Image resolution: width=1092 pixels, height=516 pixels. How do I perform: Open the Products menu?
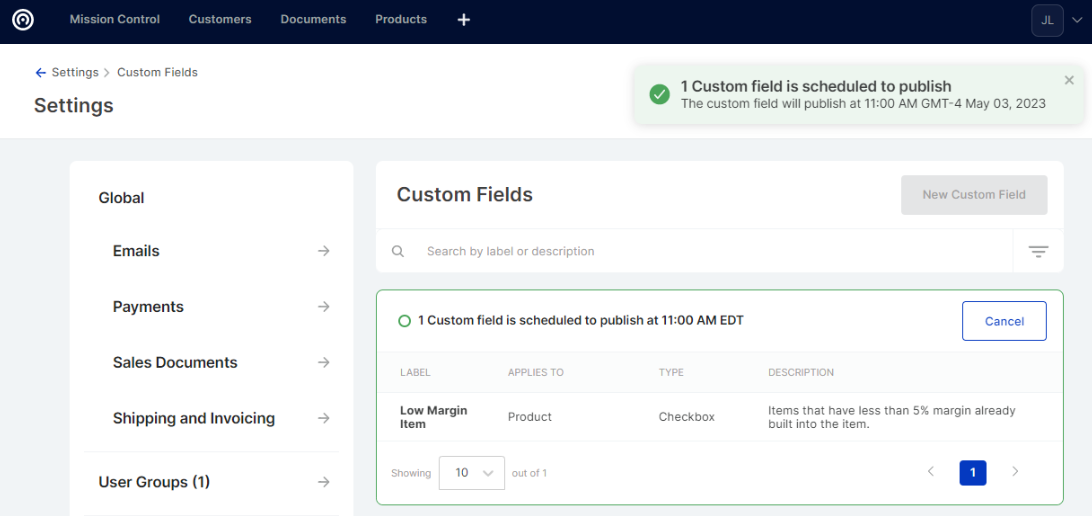401,20
